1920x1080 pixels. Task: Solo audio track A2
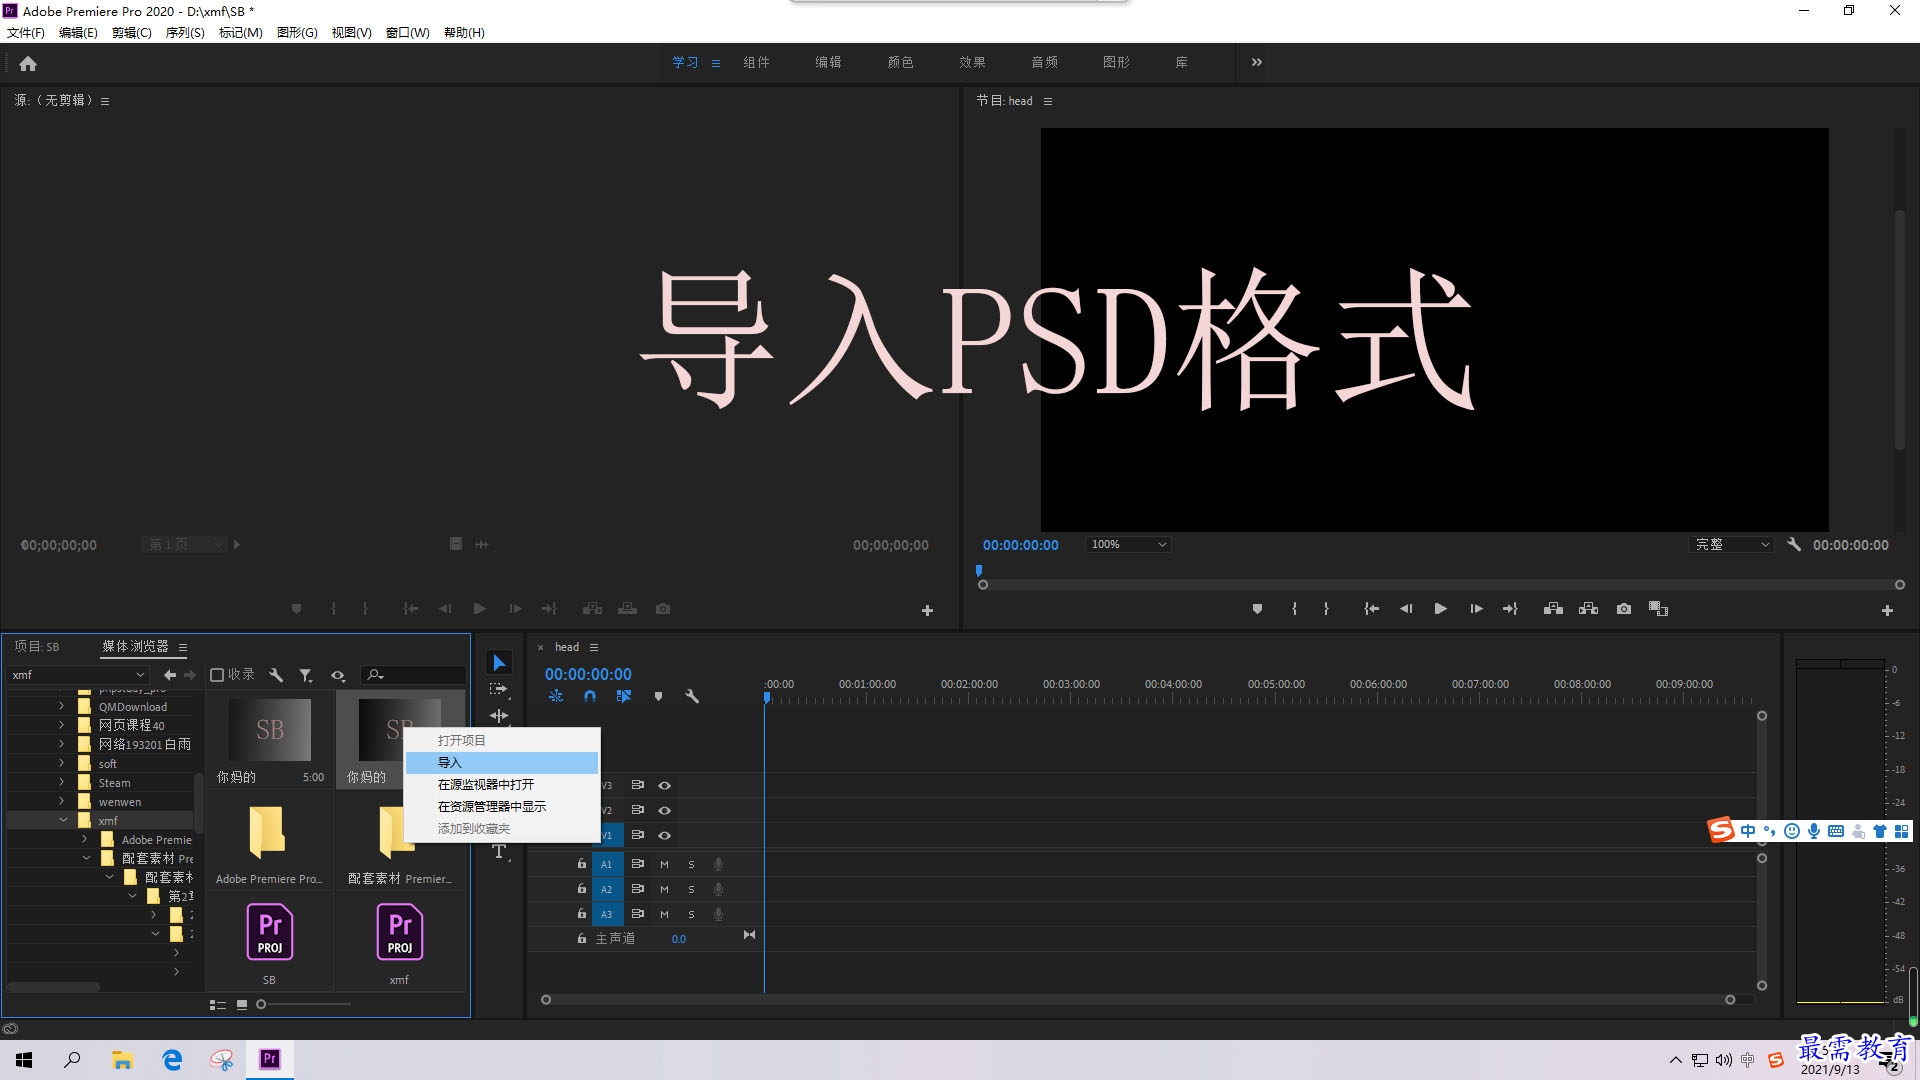coord(691,889)
